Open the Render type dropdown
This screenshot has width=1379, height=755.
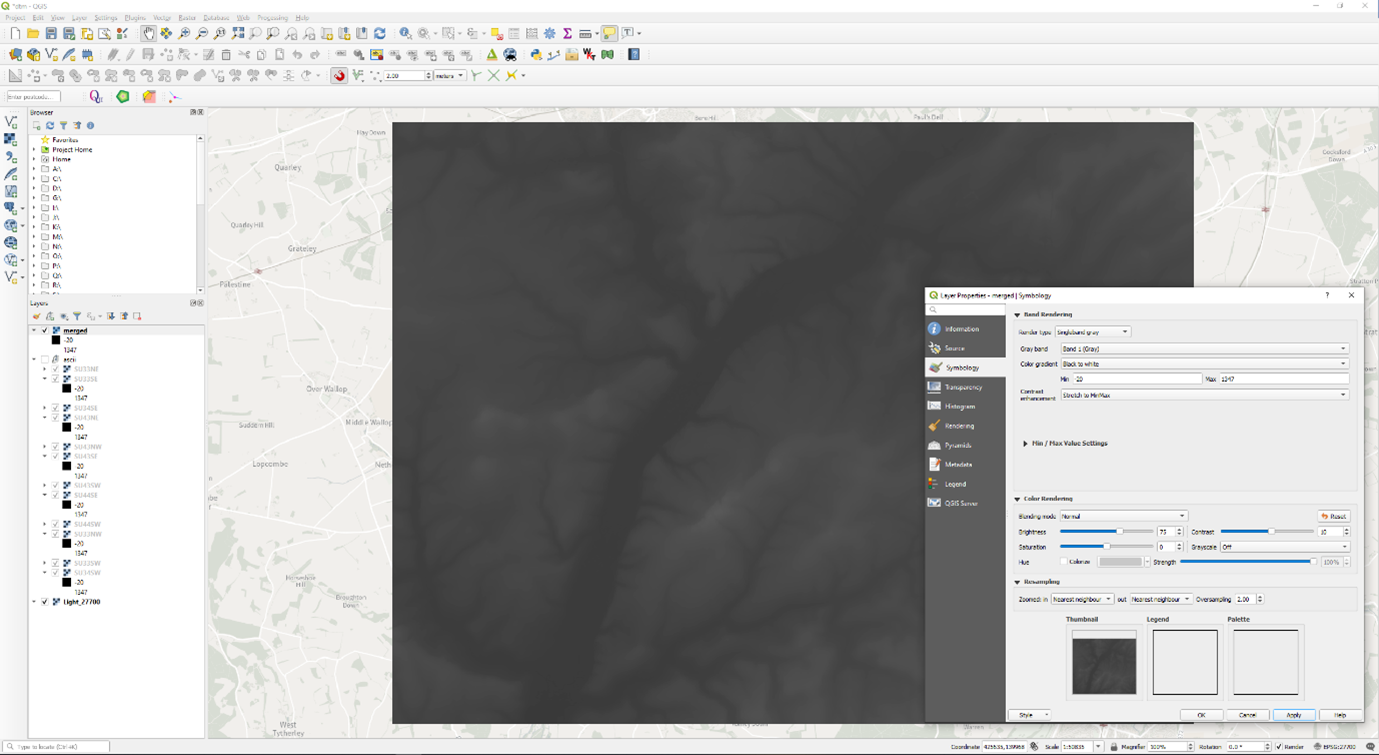[x=1092, y=332]
